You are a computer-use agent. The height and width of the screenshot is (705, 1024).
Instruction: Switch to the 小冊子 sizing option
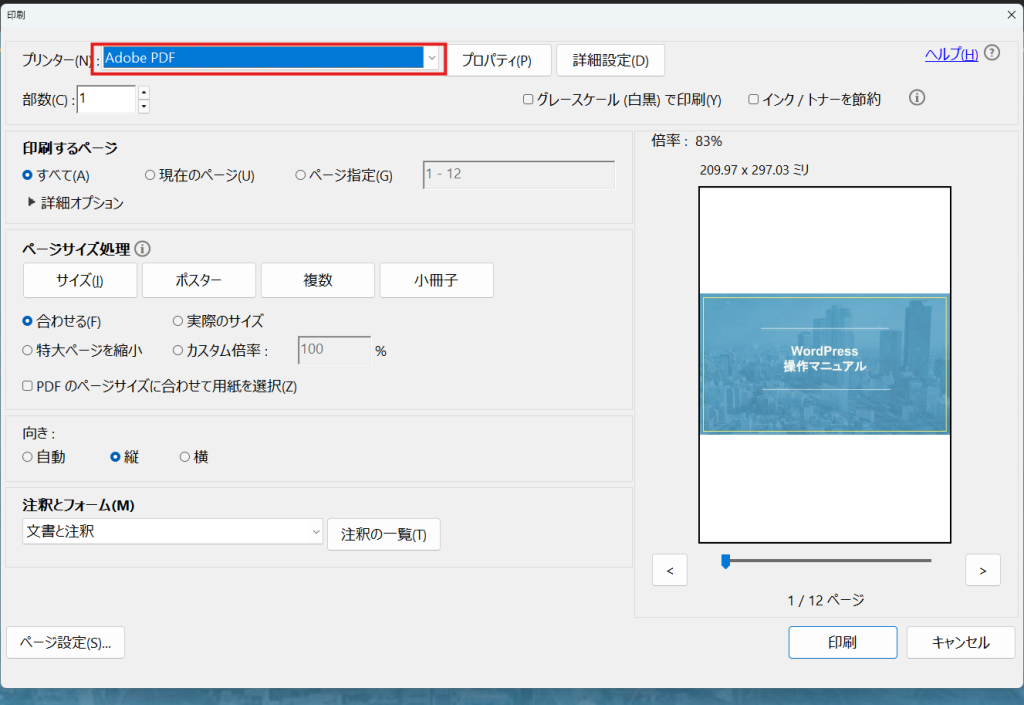coord(436,281)
